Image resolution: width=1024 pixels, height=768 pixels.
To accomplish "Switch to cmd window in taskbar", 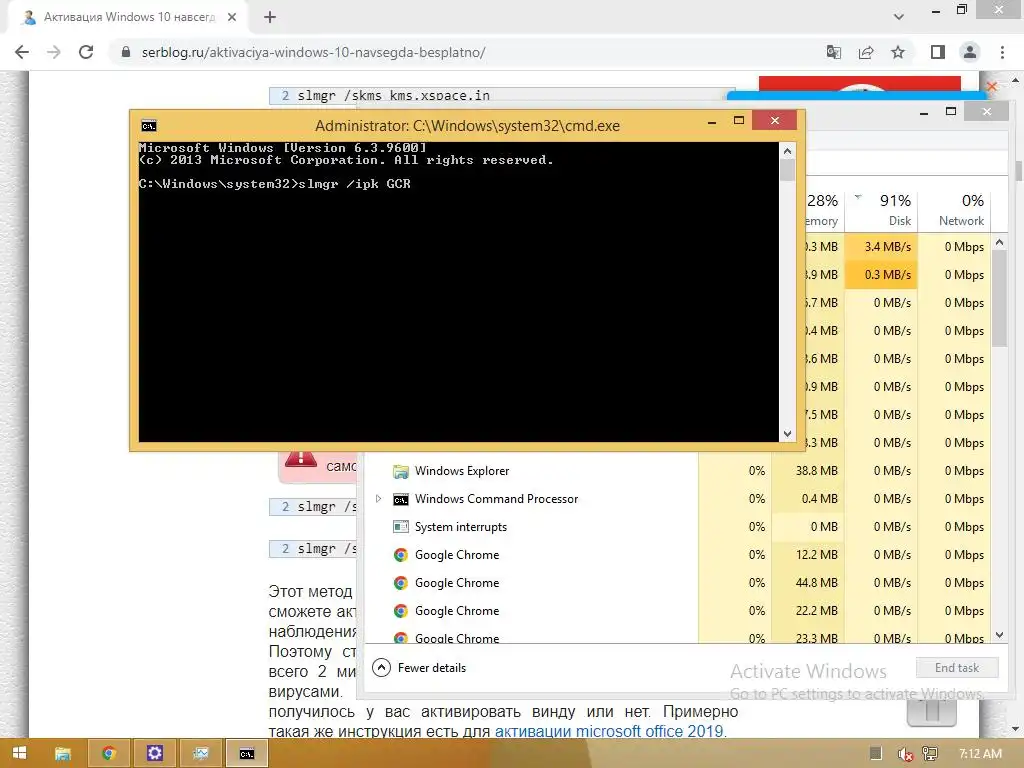I will (247, 754).
